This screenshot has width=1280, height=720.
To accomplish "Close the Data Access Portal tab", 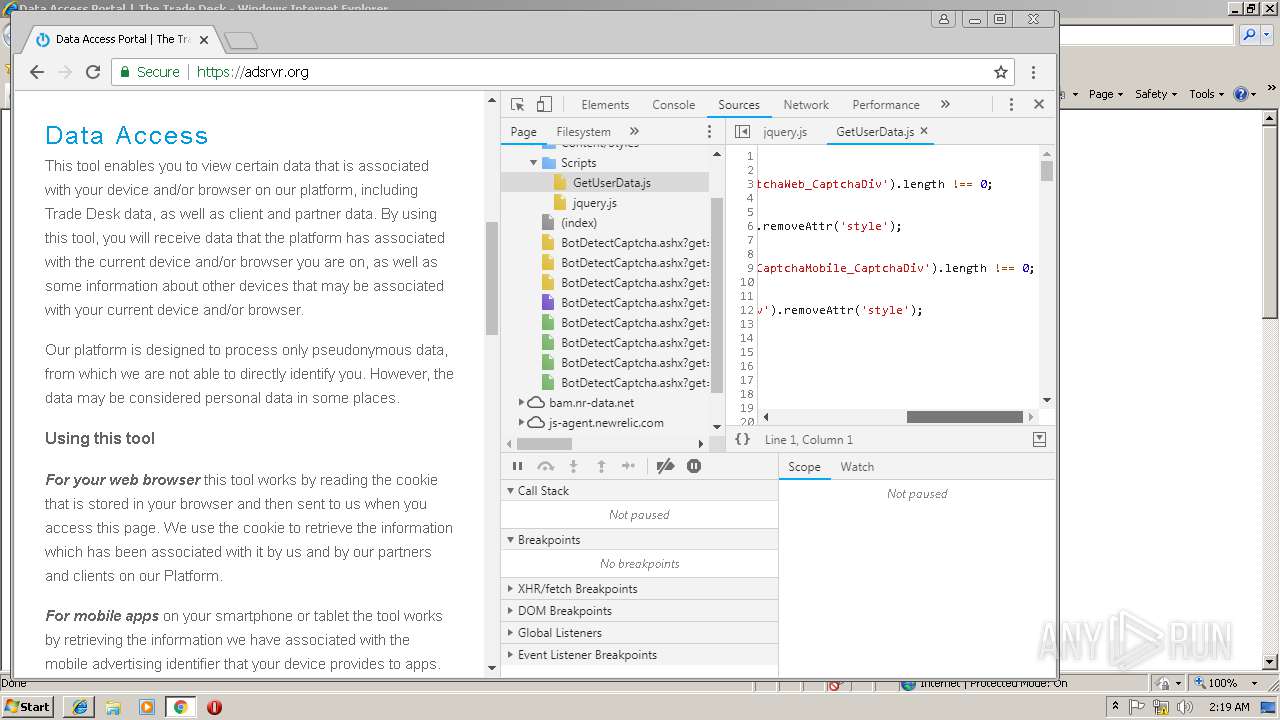I will tap(204, 40).
